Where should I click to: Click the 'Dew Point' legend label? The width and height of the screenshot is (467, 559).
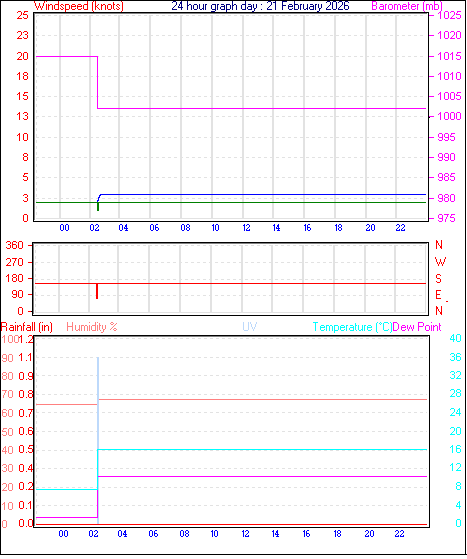click(x=417, y=327)
